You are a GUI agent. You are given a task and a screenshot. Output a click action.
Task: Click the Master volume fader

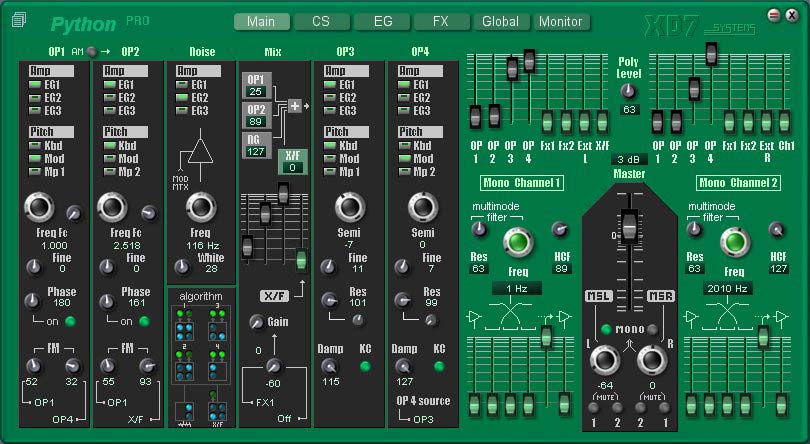pos(629,226)
